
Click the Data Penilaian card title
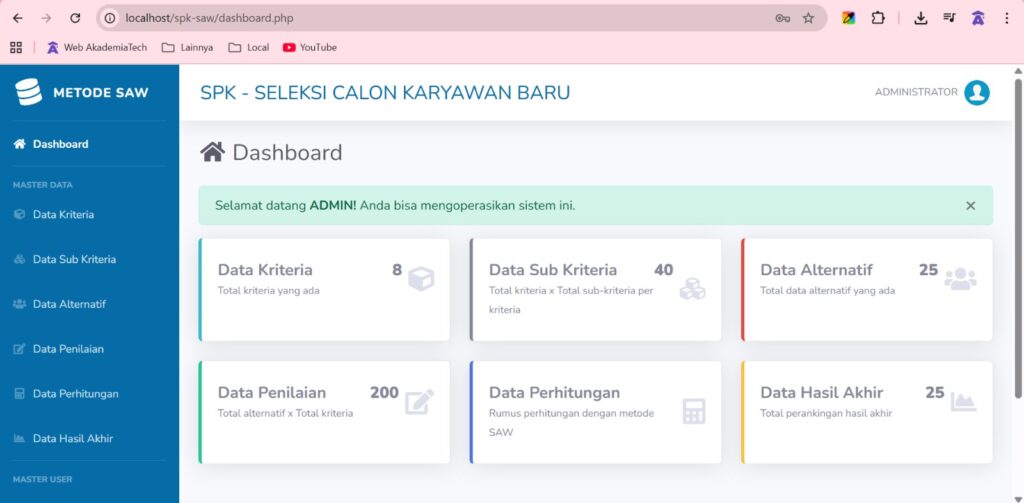point(272,393)
